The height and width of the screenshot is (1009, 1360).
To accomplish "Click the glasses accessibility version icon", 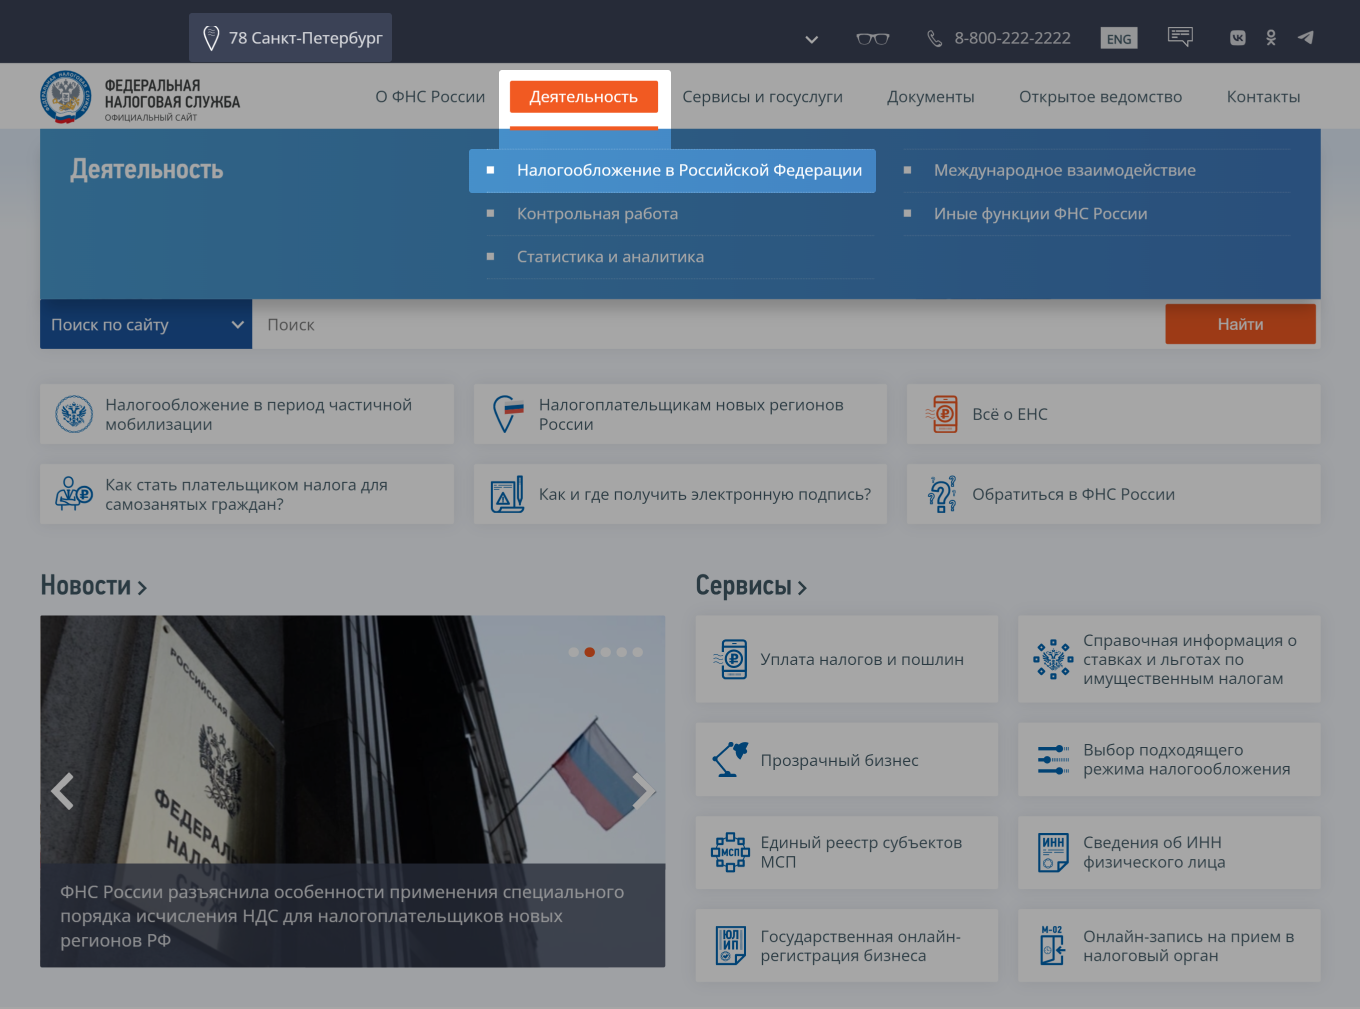I will click(x=872, y=39).
